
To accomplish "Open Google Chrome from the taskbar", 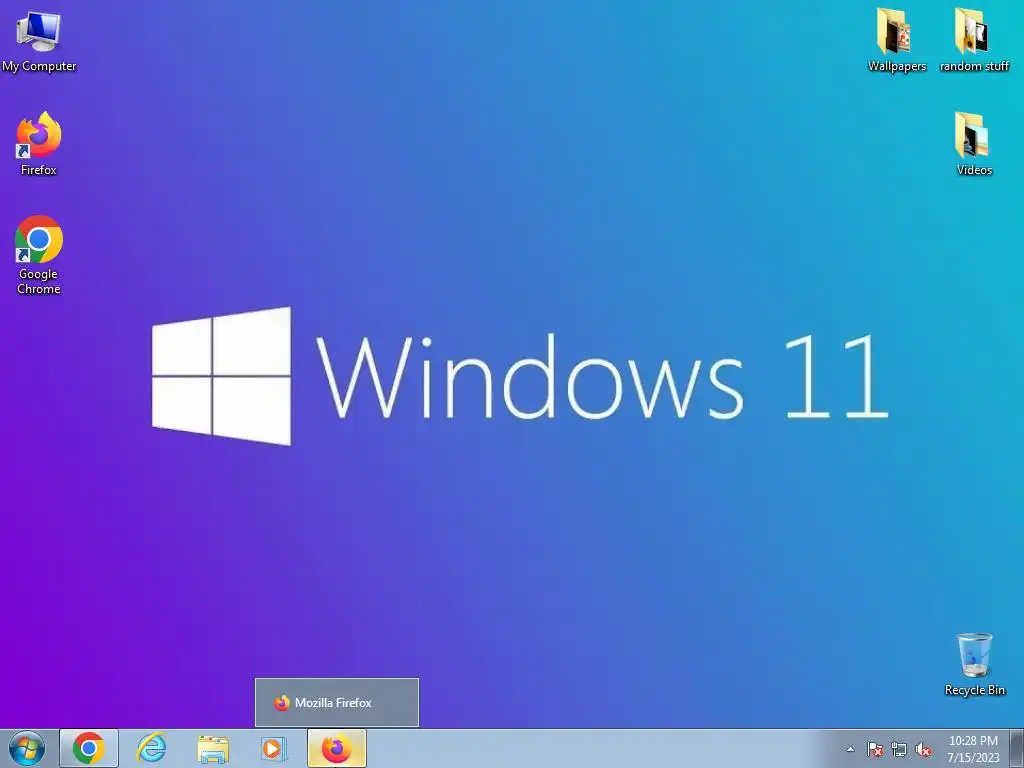I will coord(89,748).
